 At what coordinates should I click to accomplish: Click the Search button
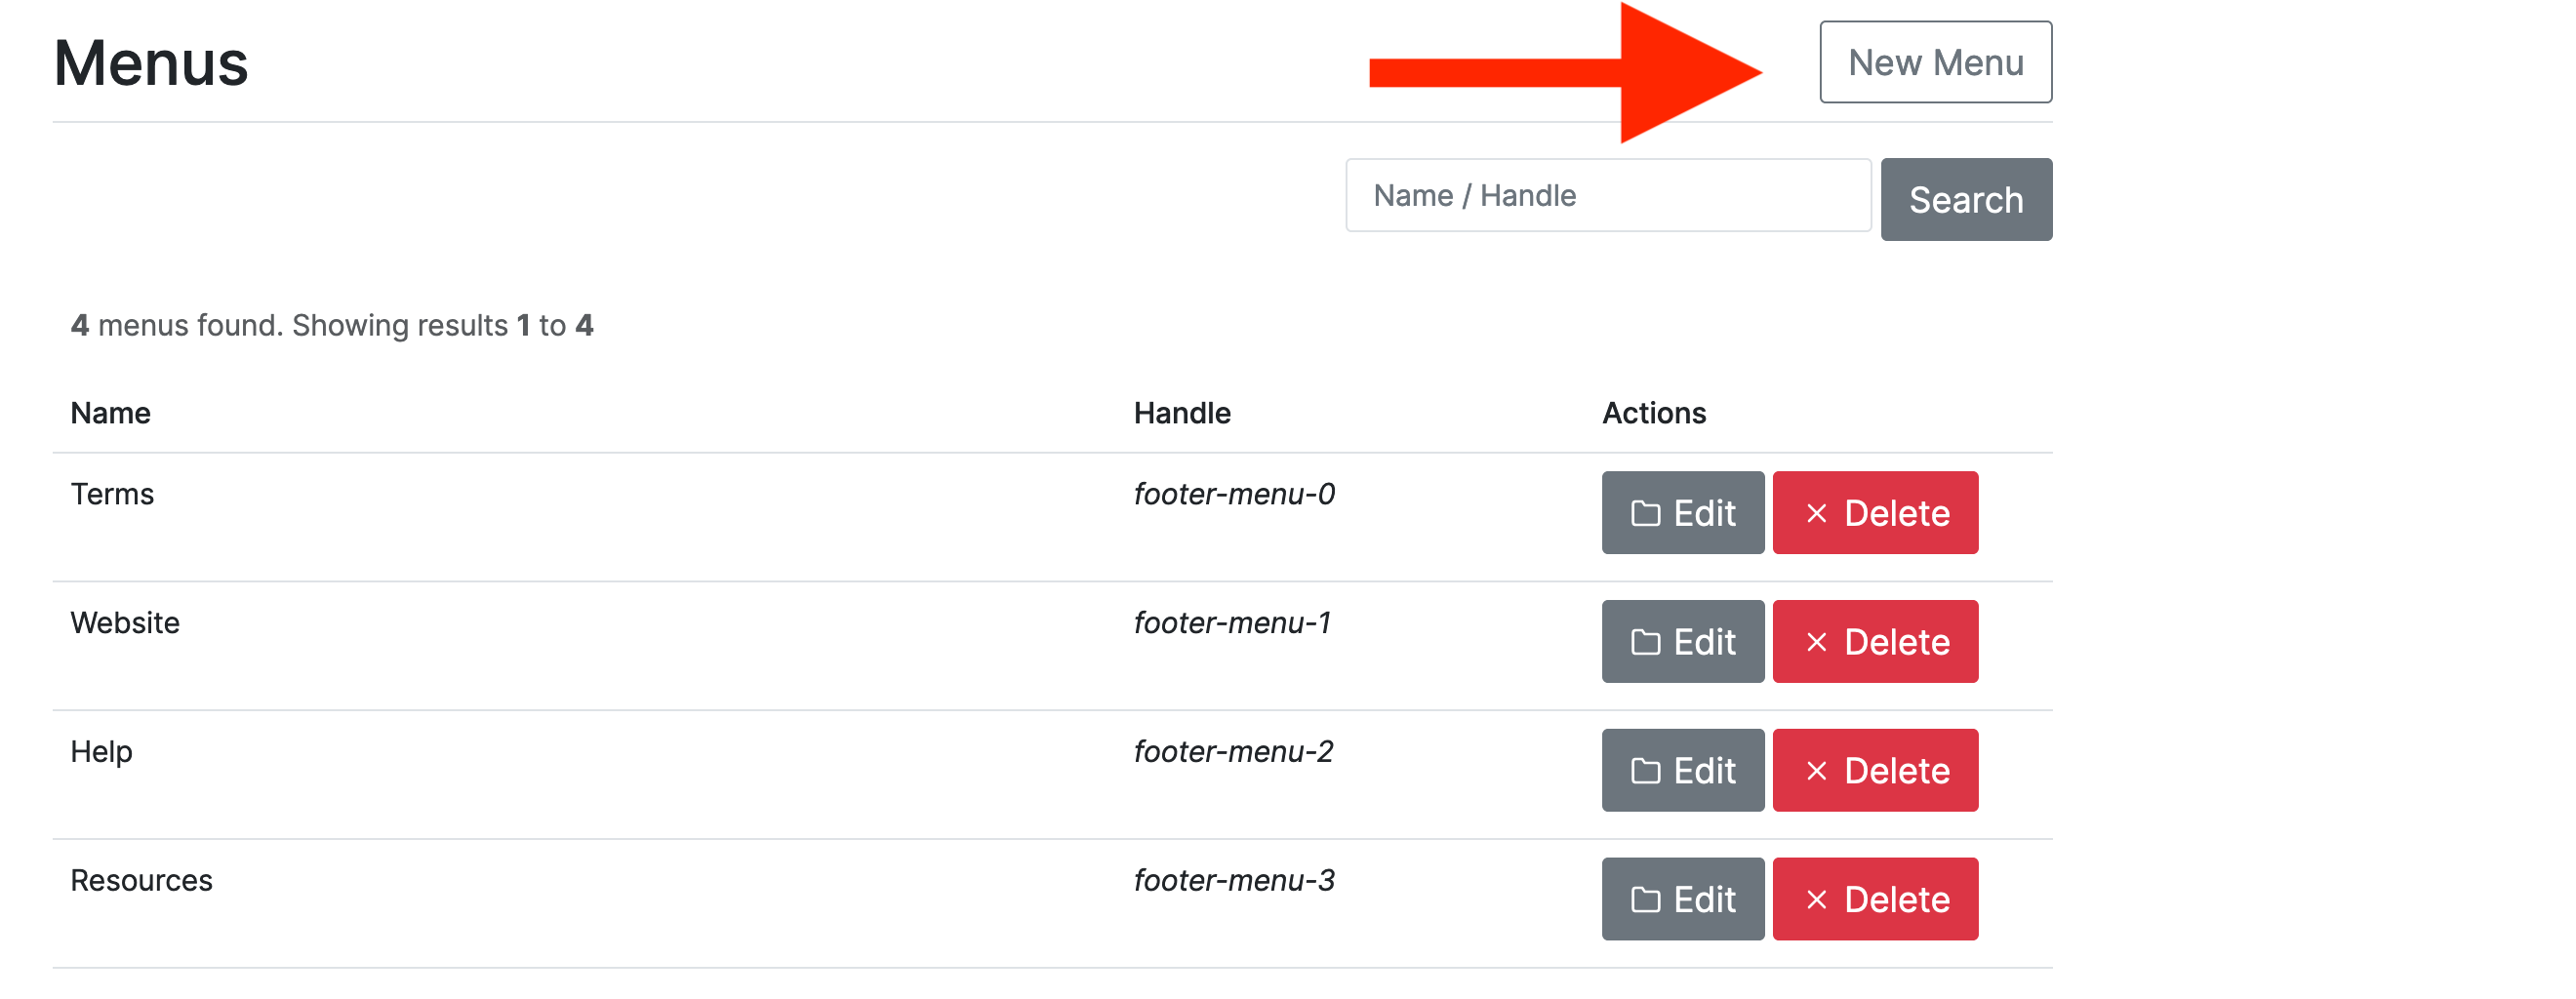pos(1965,200)
